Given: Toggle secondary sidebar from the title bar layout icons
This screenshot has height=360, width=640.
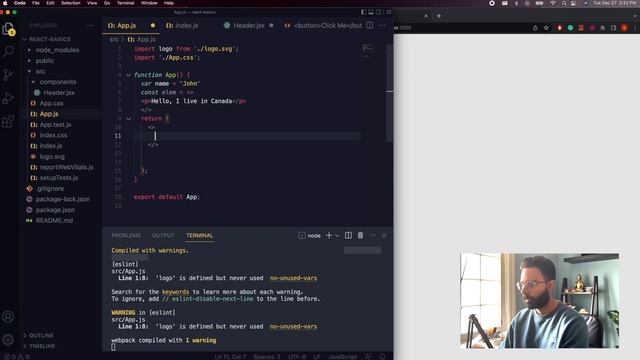Looking at the screenshot, I should (378, 12).
